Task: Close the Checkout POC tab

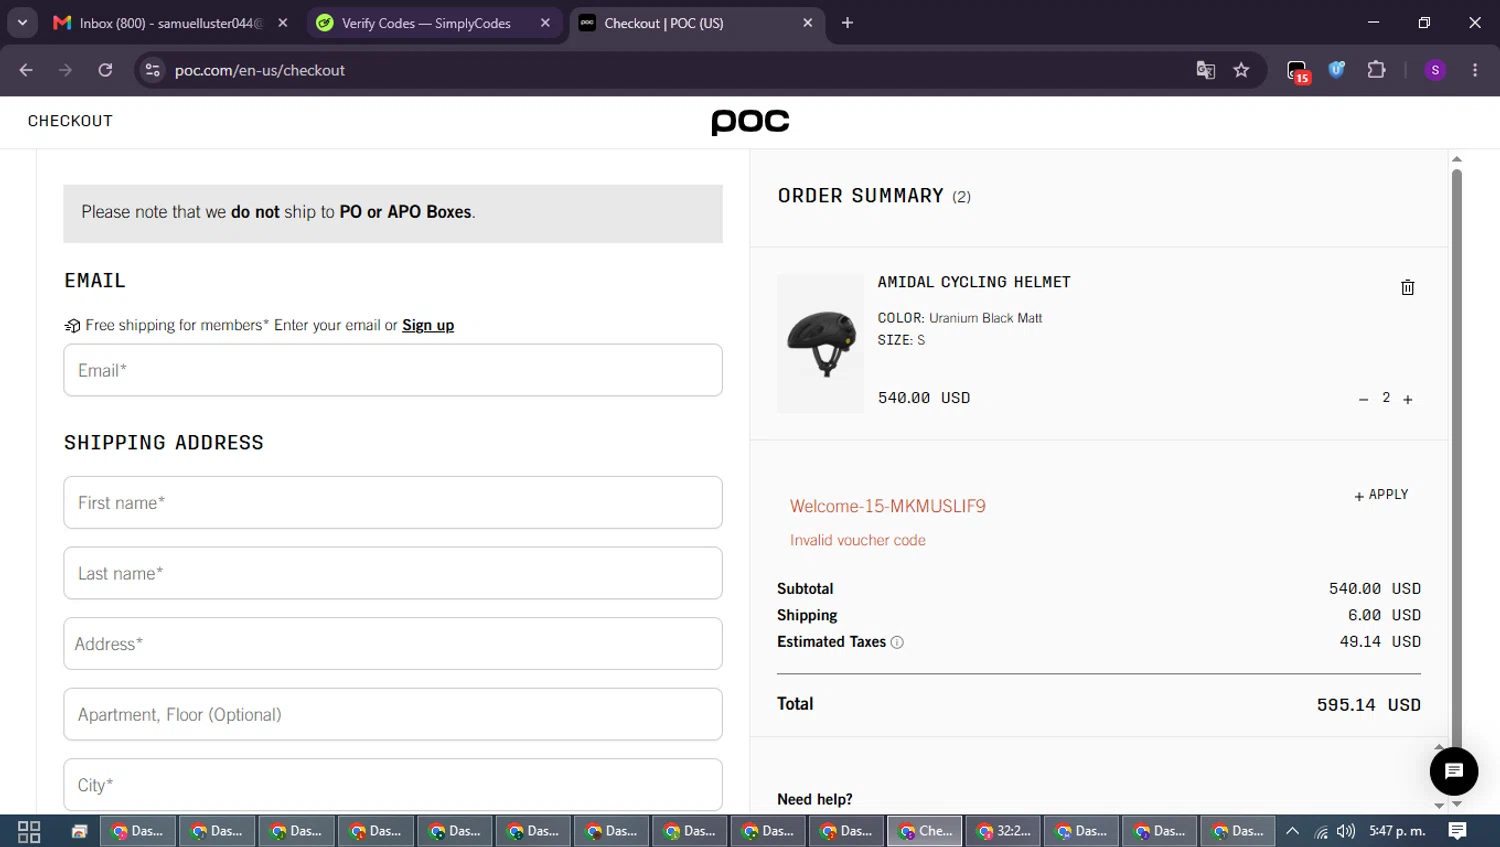Action: pyautogui.click(x=808, y=23)
